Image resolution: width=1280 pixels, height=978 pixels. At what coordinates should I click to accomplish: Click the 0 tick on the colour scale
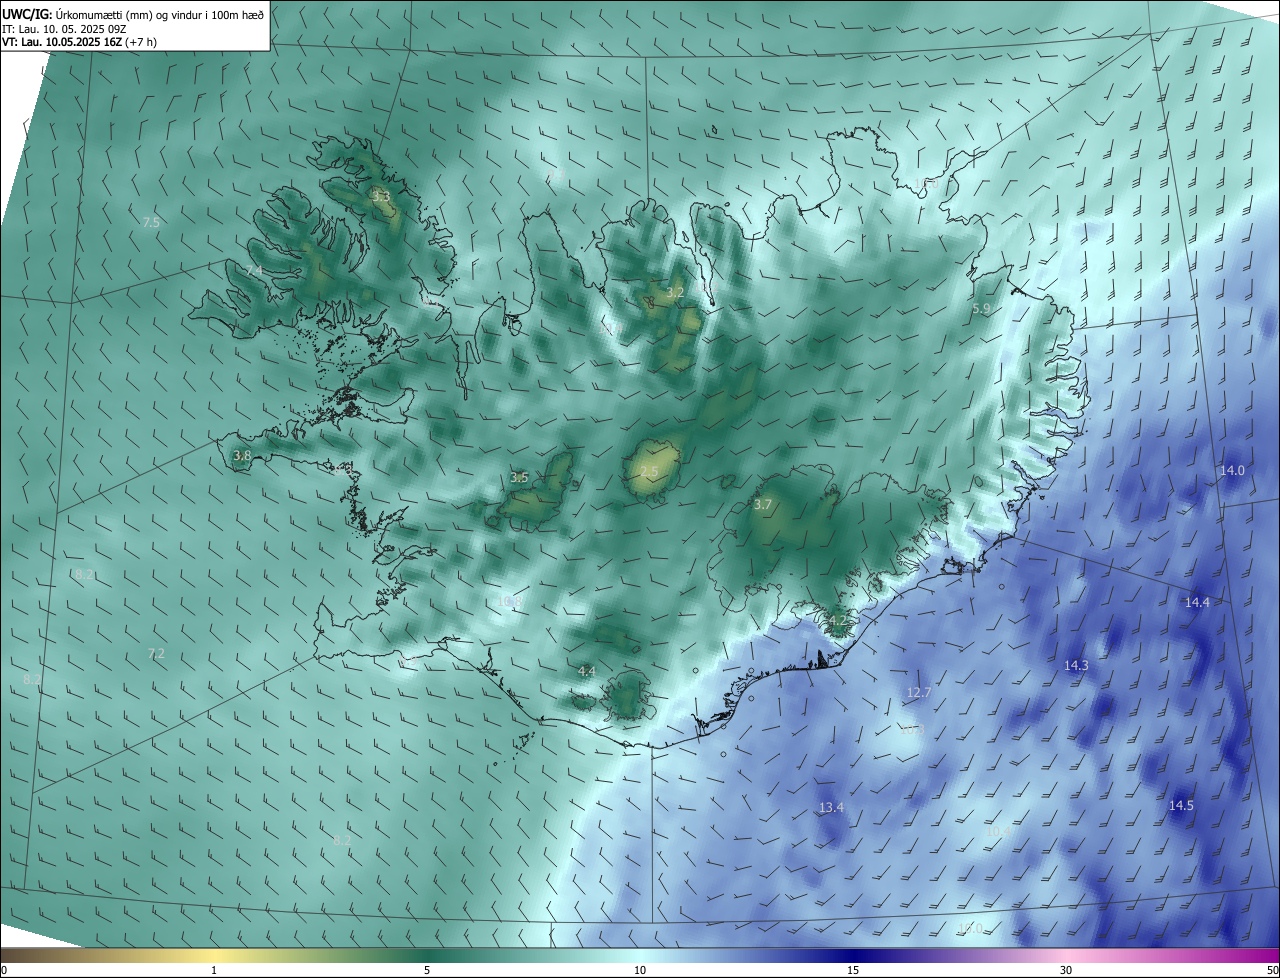(x=4, y=970)
